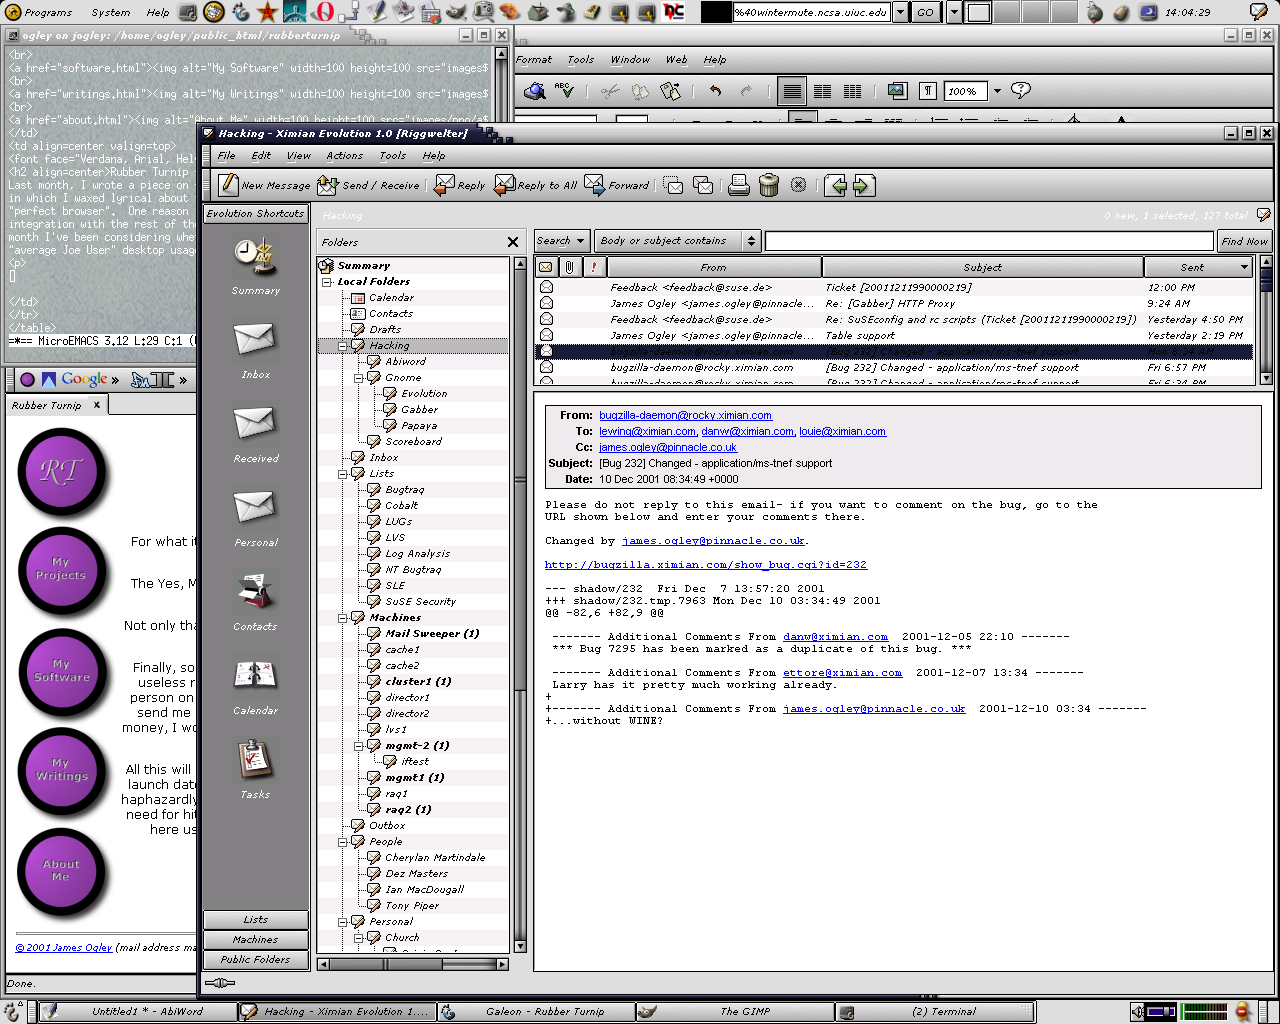1280x1024 pixels.
Task: Delete the message using the trash can icon
Action: click(x=769, y=185)
